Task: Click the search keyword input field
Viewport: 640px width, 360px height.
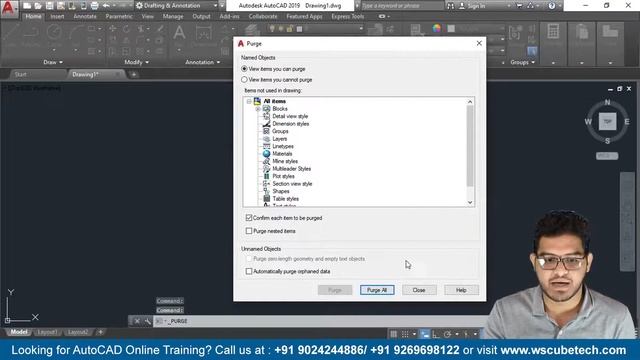Action: [x=402, y=6]
